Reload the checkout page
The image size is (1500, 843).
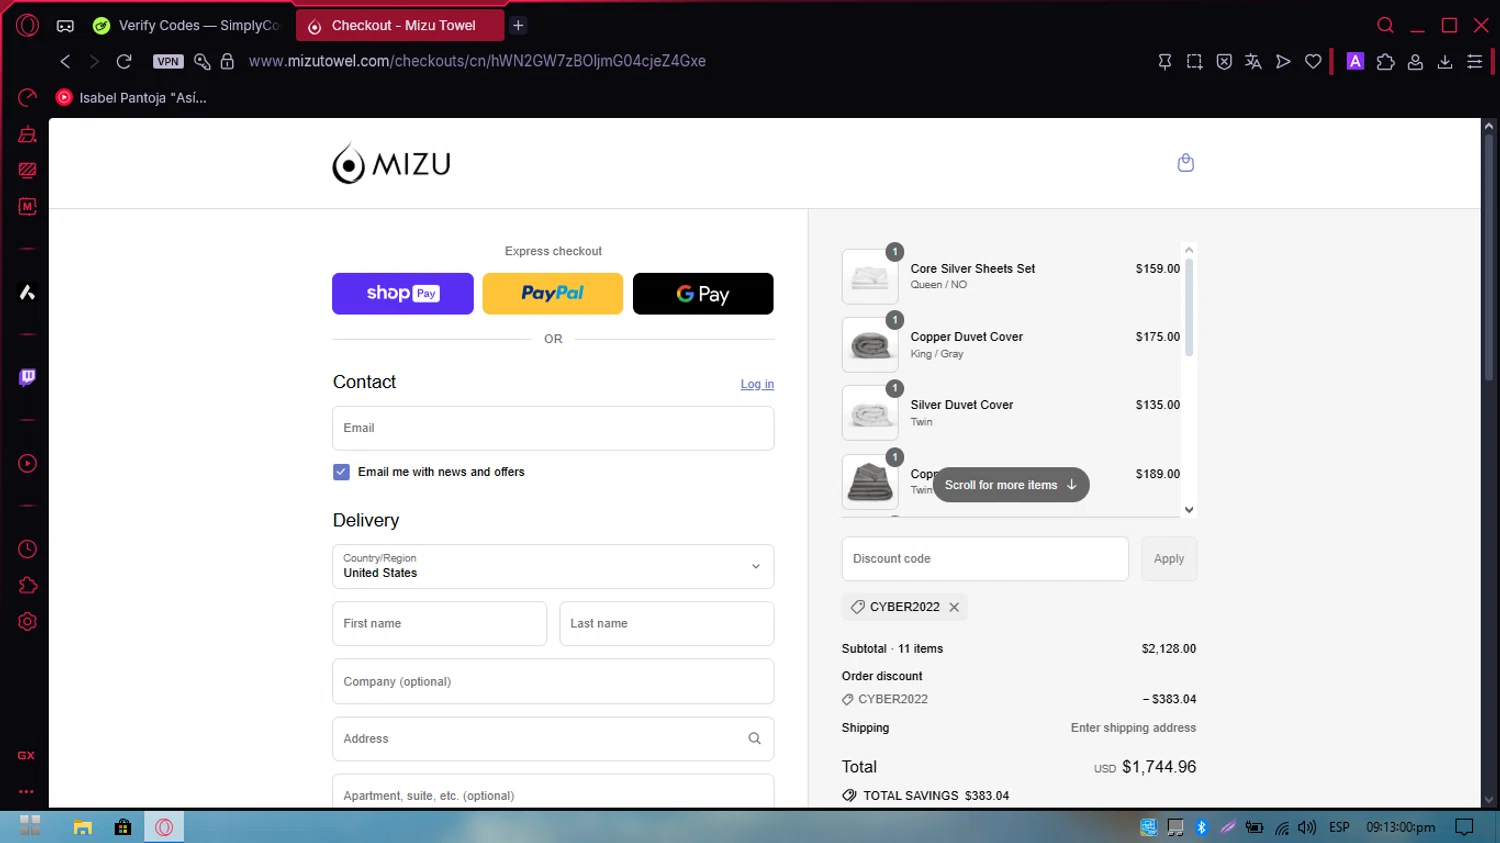(124, 61)
